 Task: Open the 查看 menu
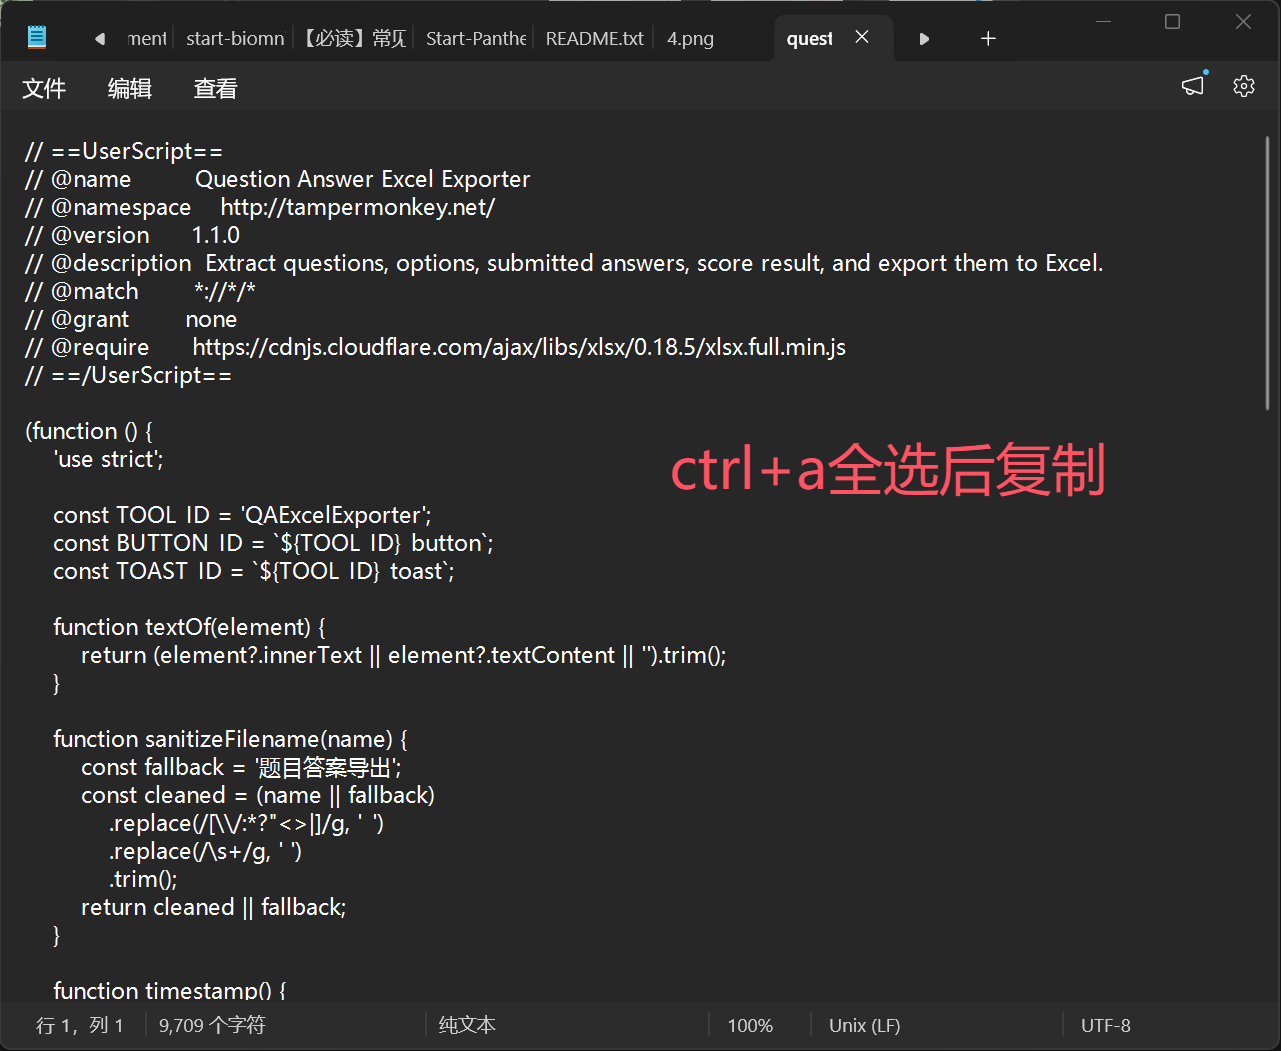[x=215, y=88]
